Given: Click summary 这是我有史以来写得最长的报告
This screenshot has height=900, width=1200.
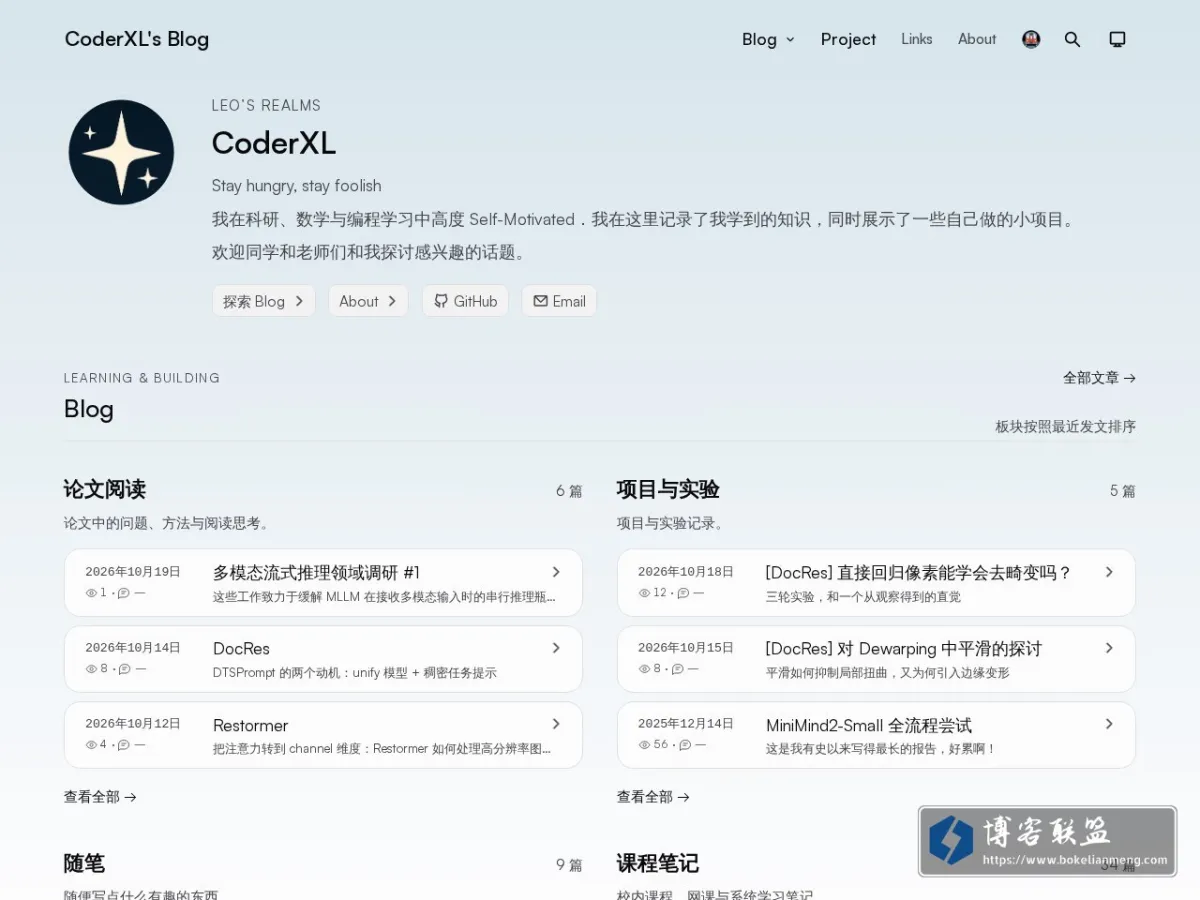Looking at the screenshot, I should (x=881, y=749).
